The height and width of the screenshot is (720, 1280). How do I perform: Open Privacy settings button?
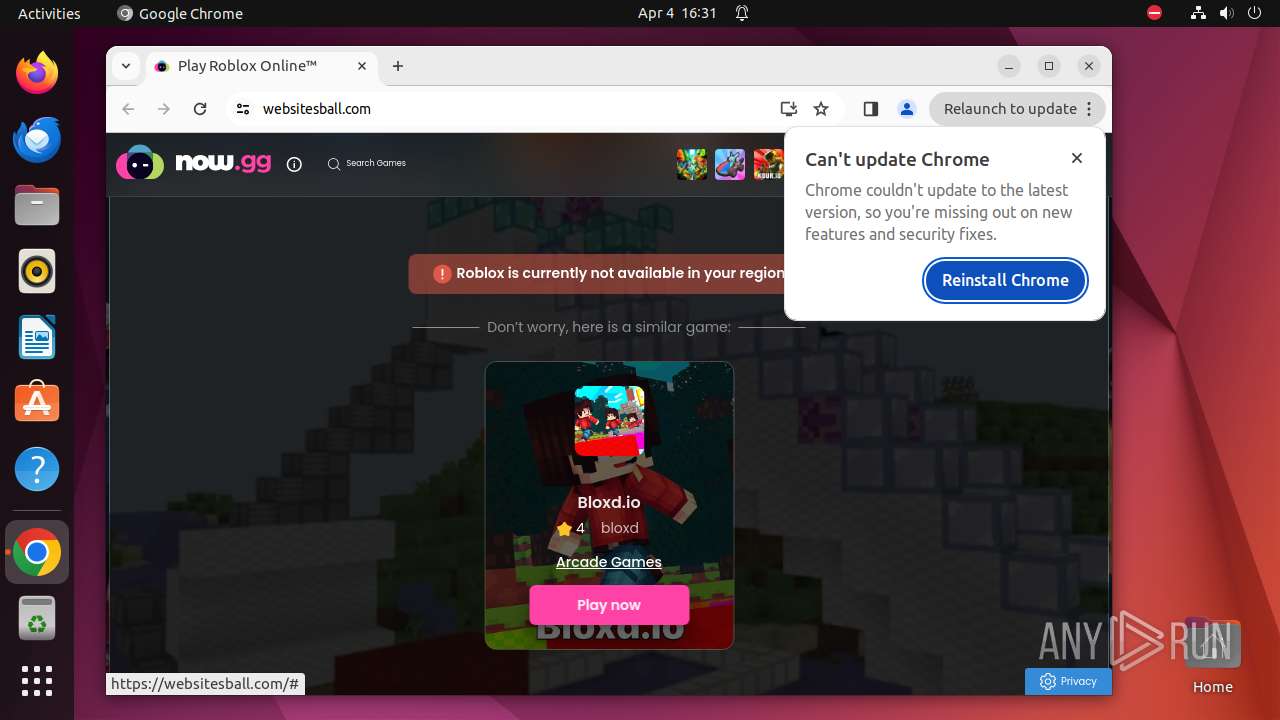(x=1068, y=681)
